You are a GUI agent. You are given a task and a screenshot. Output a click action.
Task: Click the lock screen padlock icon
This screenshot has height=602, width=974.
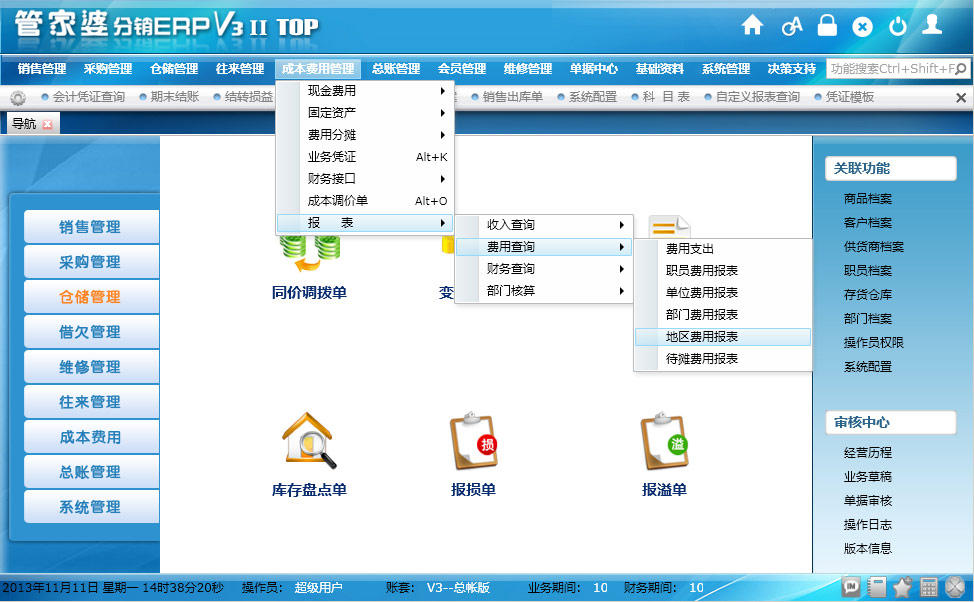point(827,26)
